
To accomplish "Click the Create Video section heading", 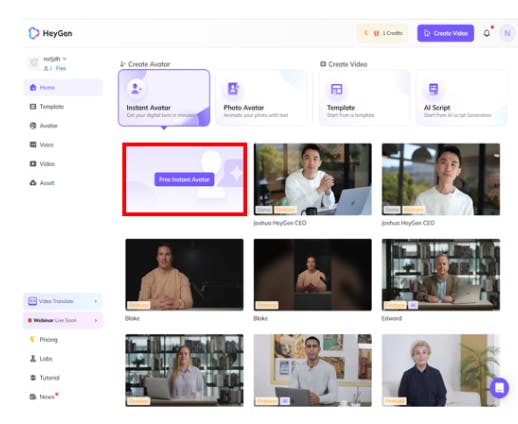I will (348, 64).
